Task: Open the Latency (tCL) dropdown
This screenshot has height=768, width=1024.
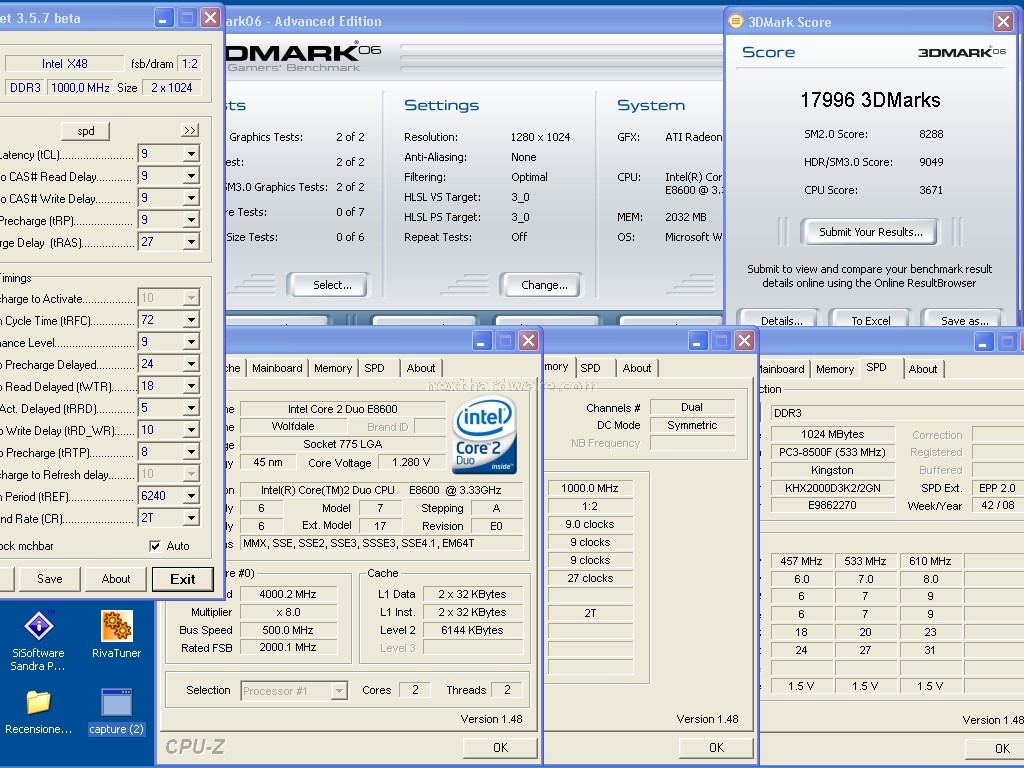Action: point(191,154)
